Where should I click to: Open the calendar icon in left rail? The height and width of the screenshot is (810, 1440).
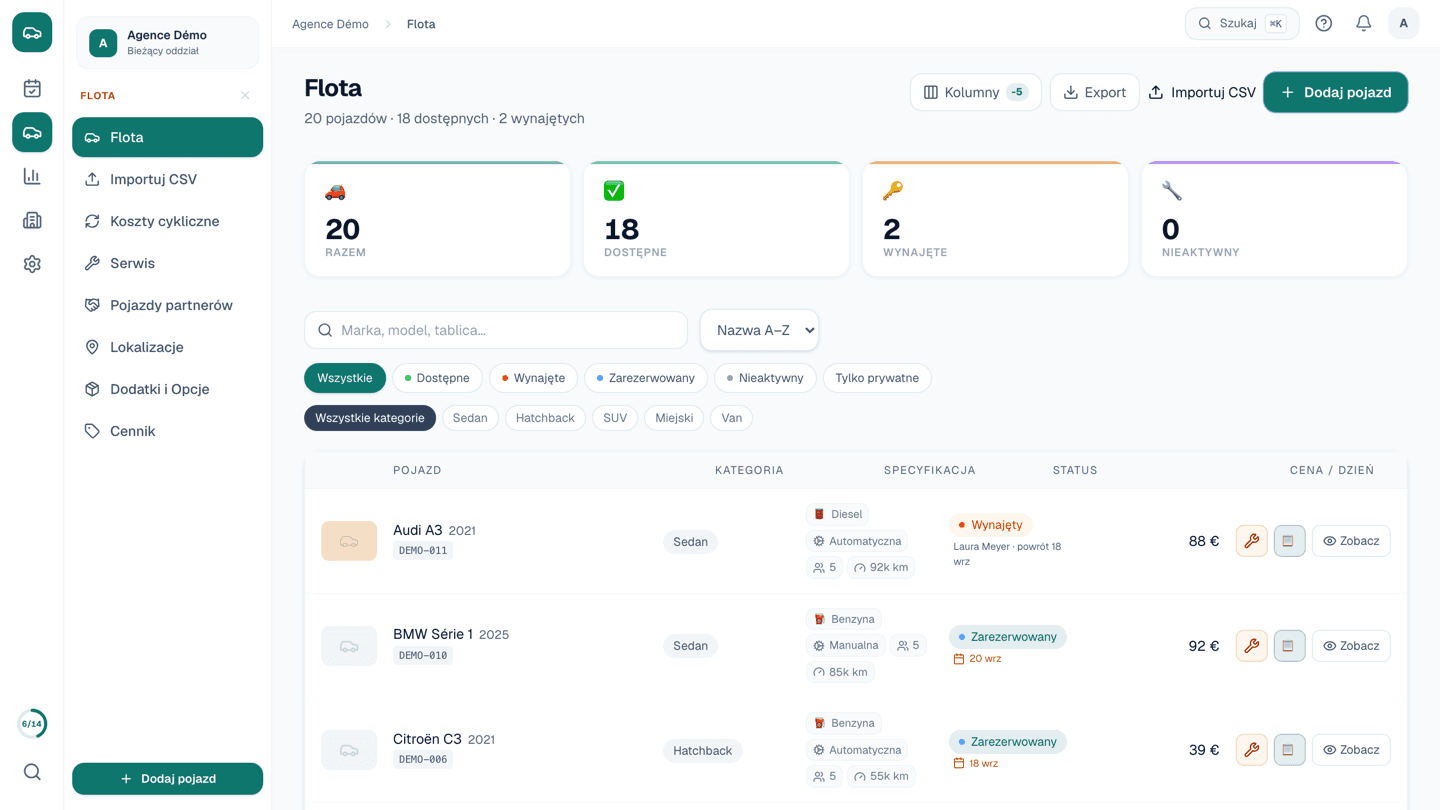pyautogui.click(x=32, y=88)
